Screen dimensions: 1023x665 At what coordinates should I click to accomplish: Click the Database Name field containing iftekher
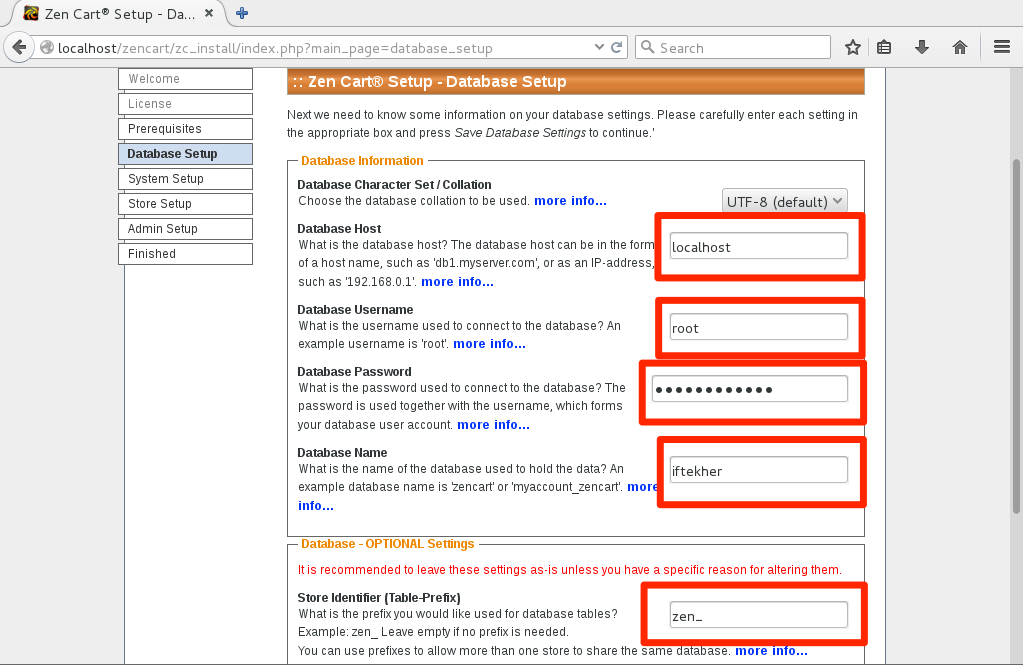(x=759, y=471)
